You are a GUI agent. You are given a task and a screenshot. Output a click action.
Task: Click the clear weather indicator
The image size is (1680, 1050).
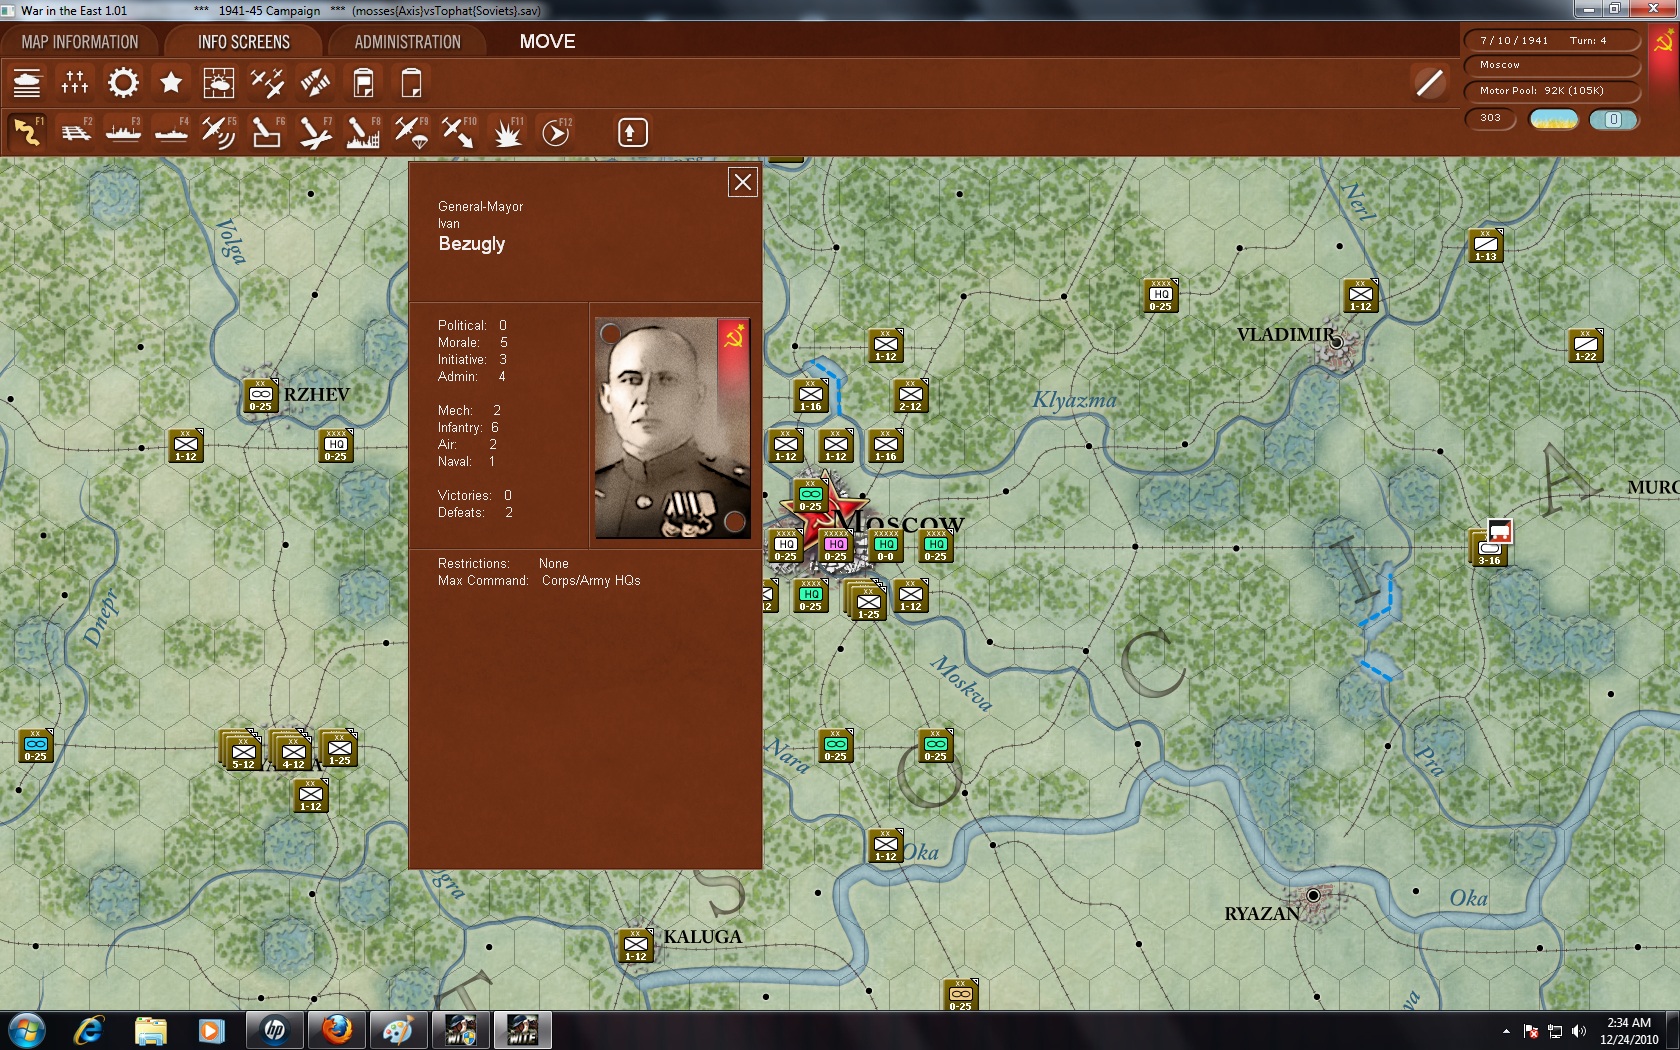(1554, 119)
